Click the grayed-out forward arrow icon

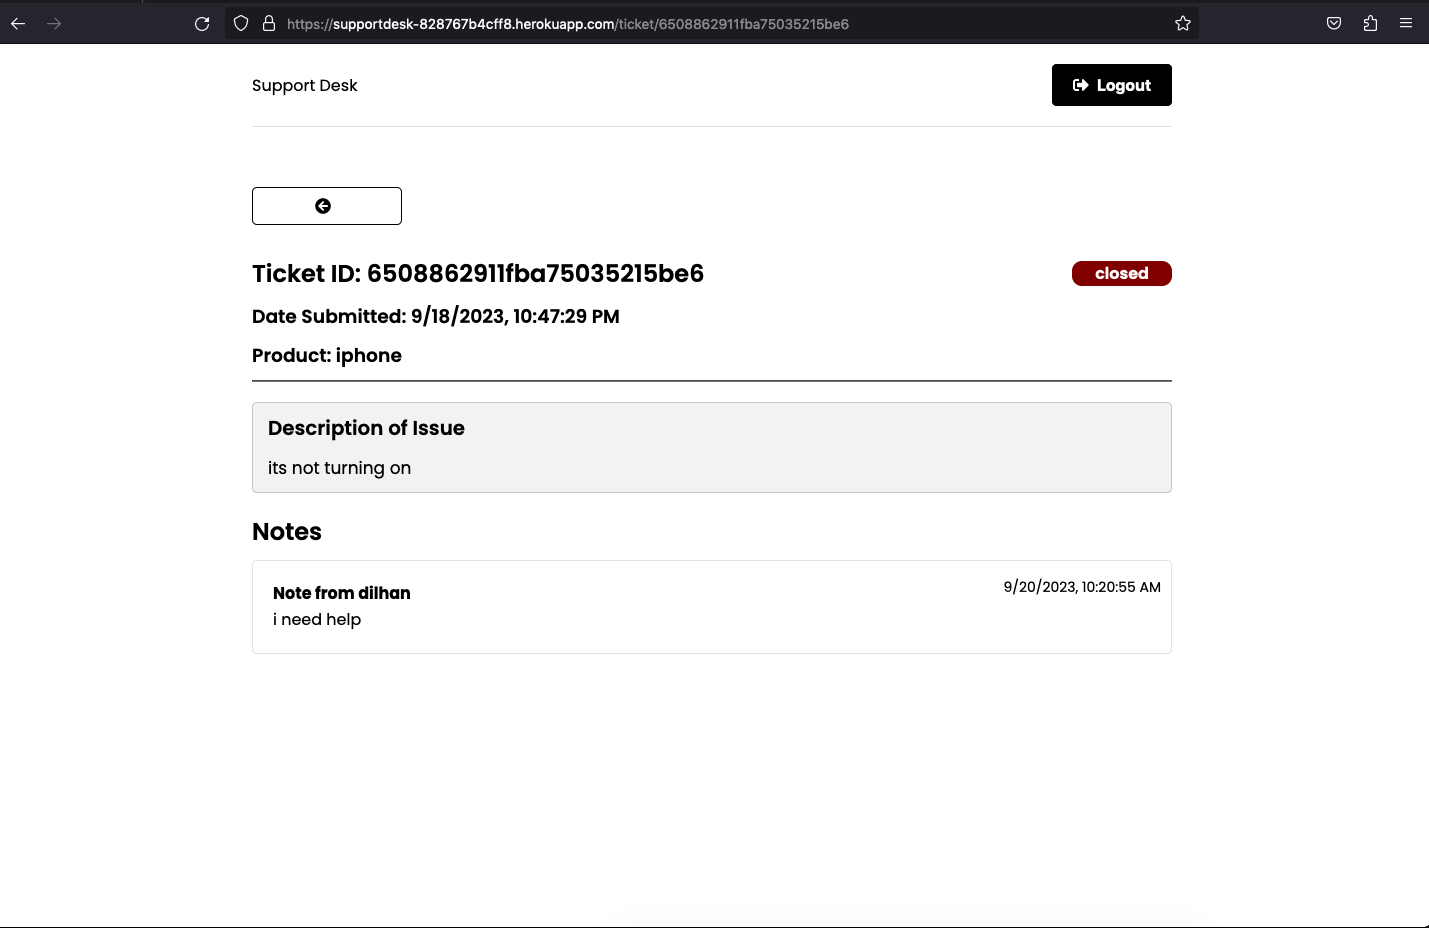coord(54,23)
